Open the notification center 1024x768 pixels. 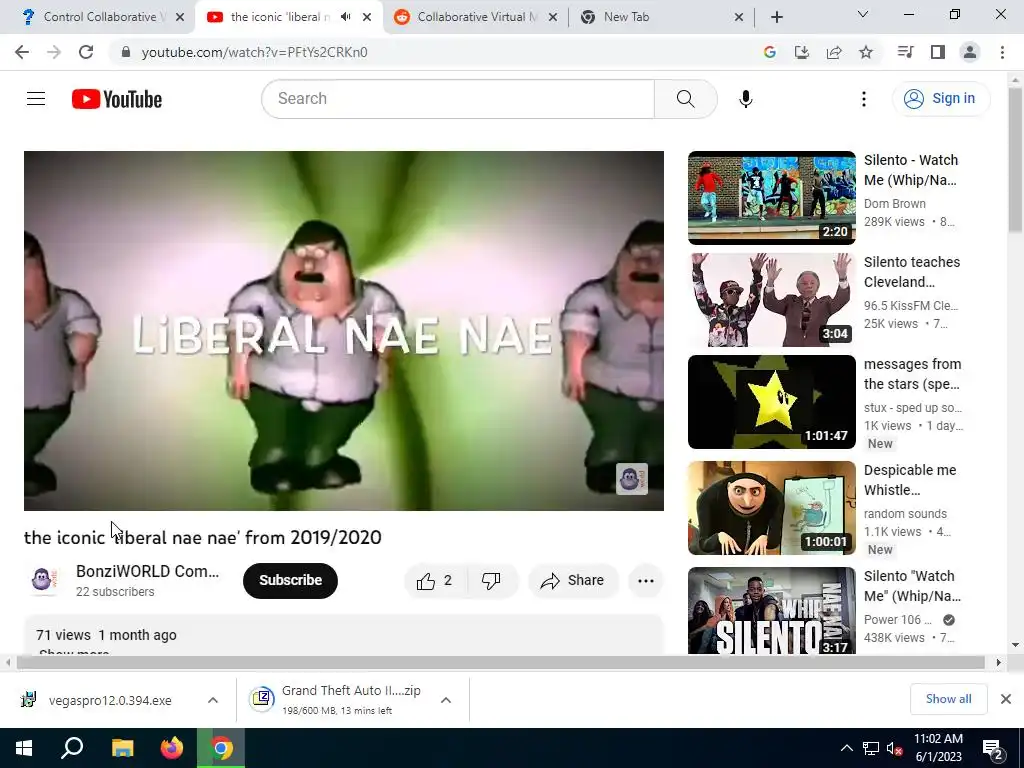click(x=993, y=749)
